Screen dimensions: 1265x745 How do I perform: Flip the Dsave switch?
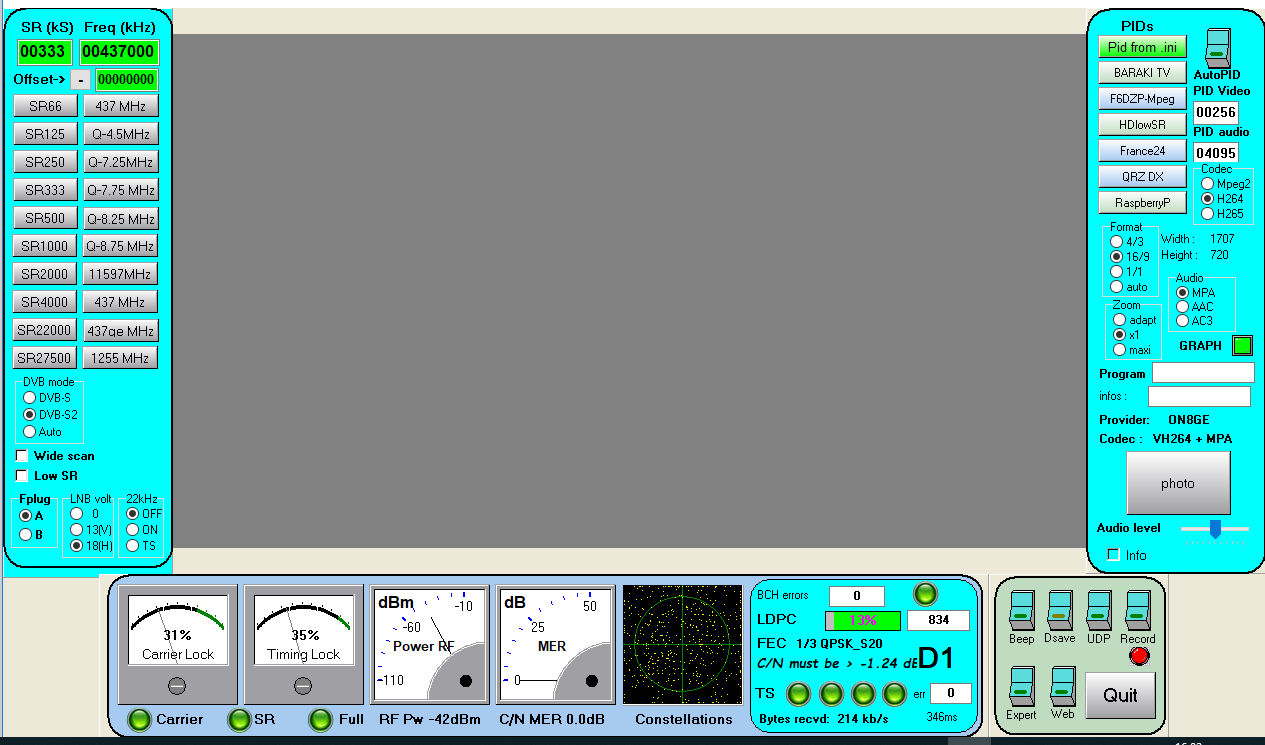(1060, 611)
